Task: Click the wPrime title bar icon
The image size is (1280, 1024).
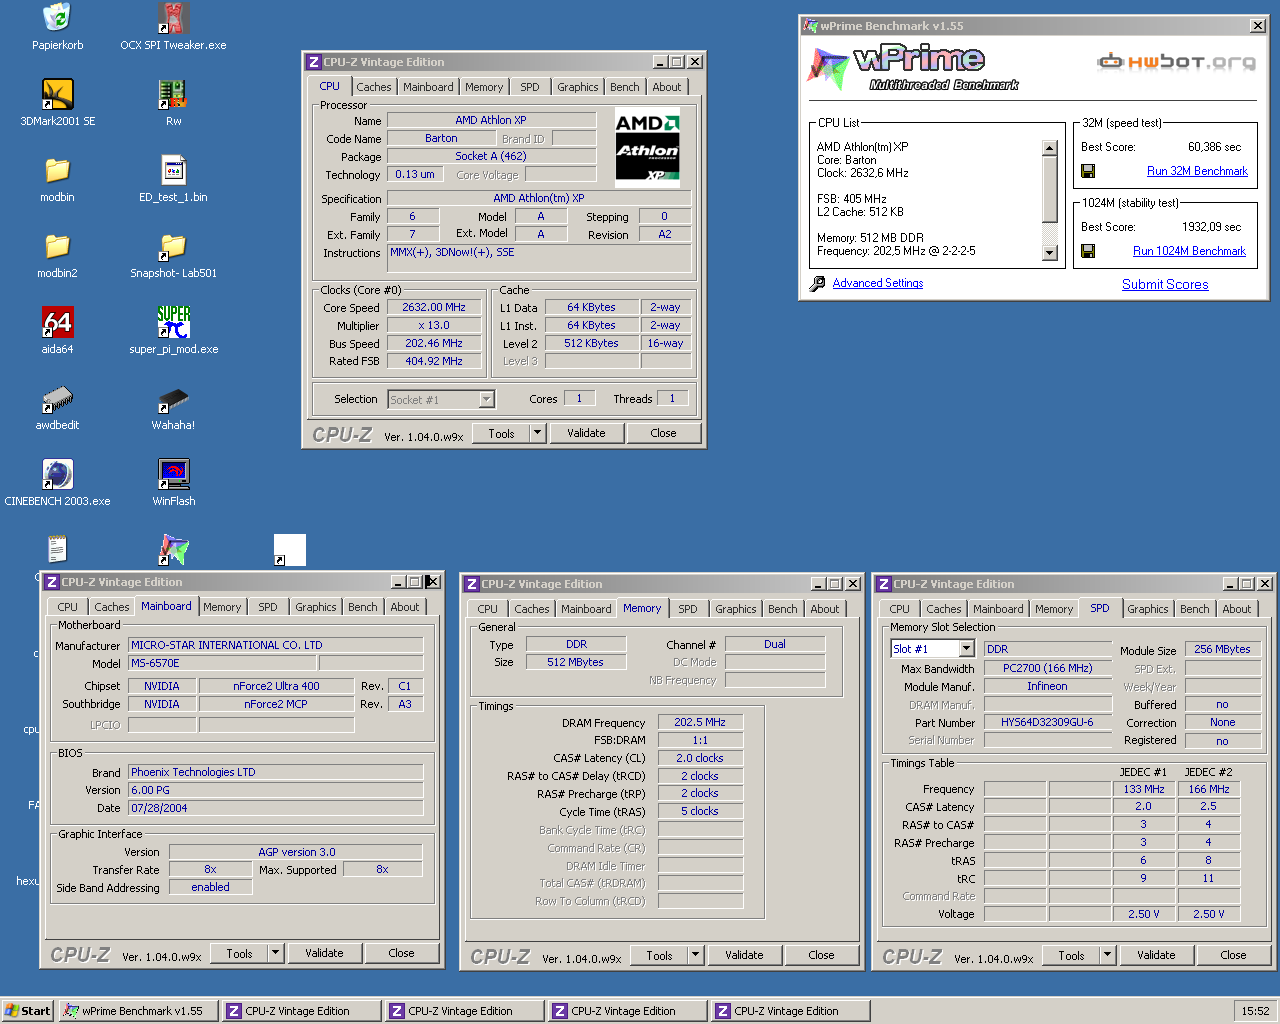Action: coord(810,26)
